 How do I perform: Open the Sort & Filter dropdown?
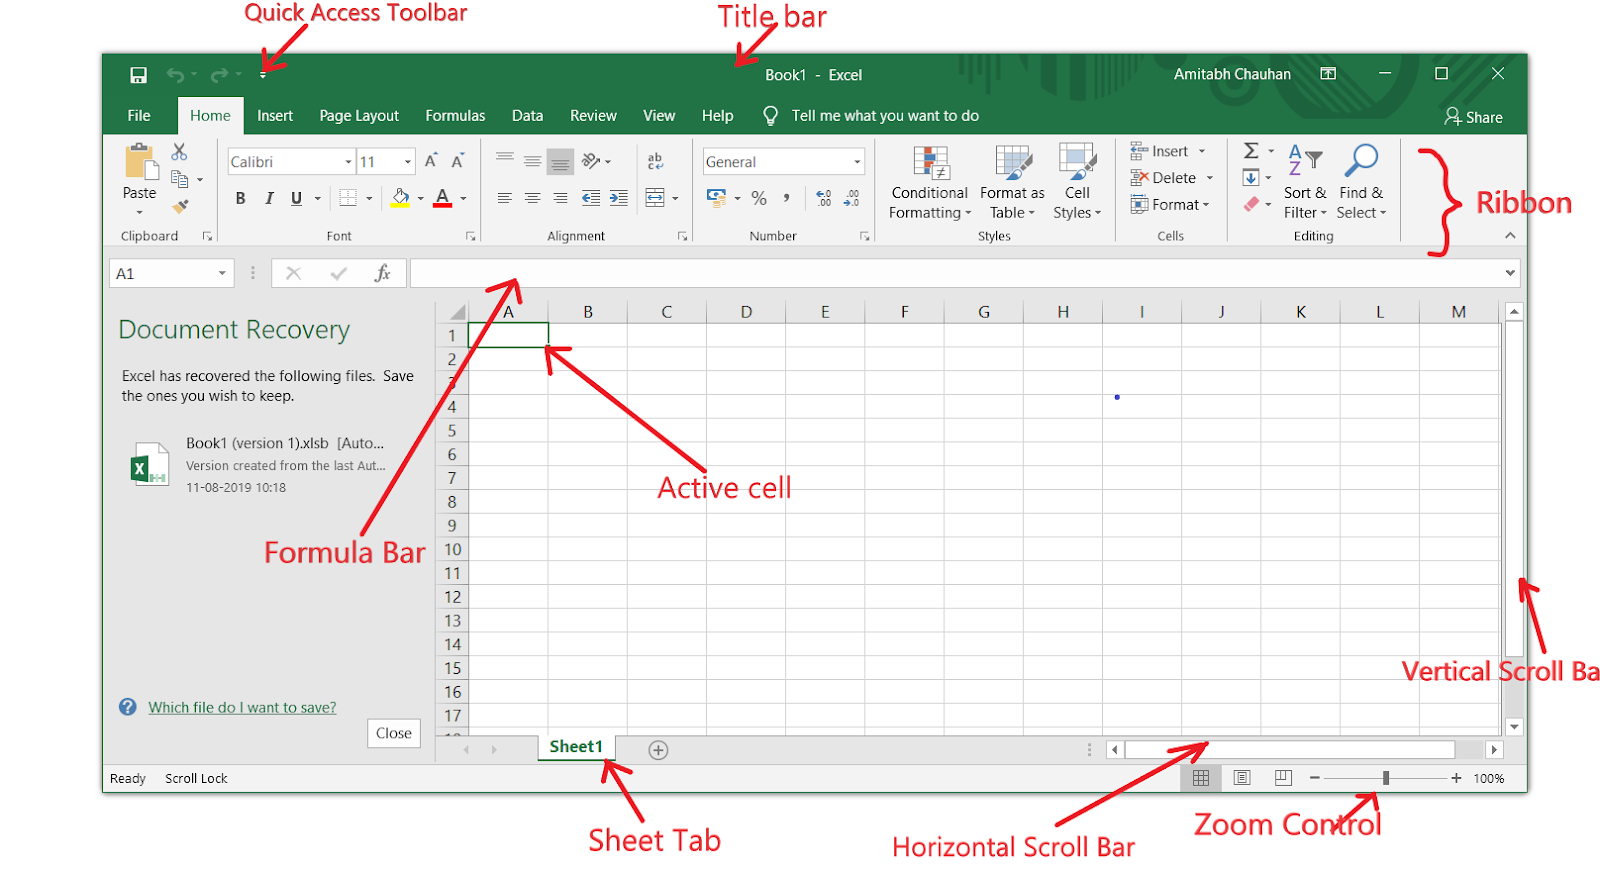coord(1305,182)
